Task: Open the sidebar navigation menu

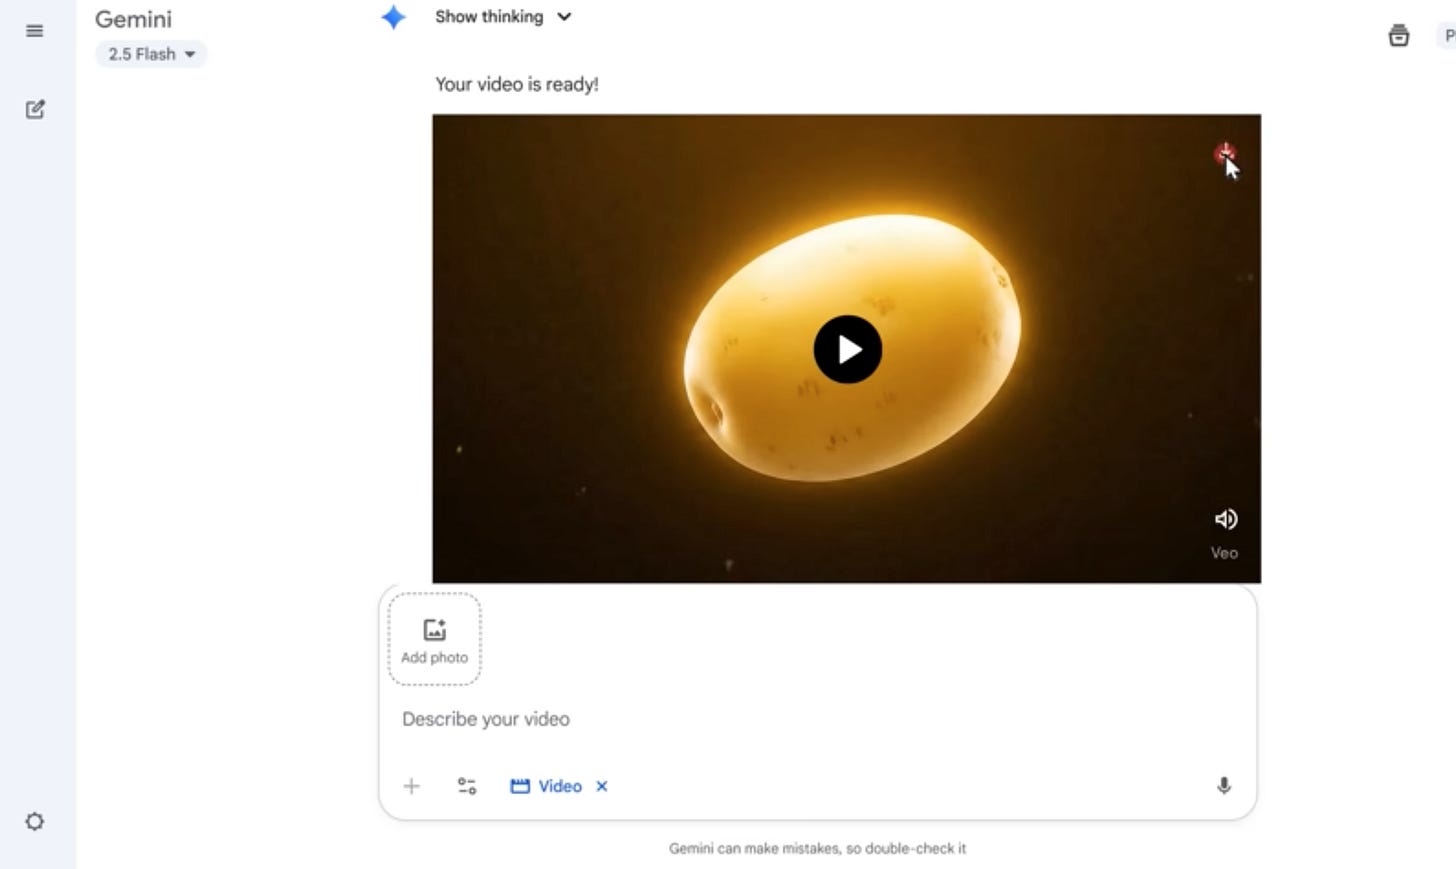Action: point(35,30)
